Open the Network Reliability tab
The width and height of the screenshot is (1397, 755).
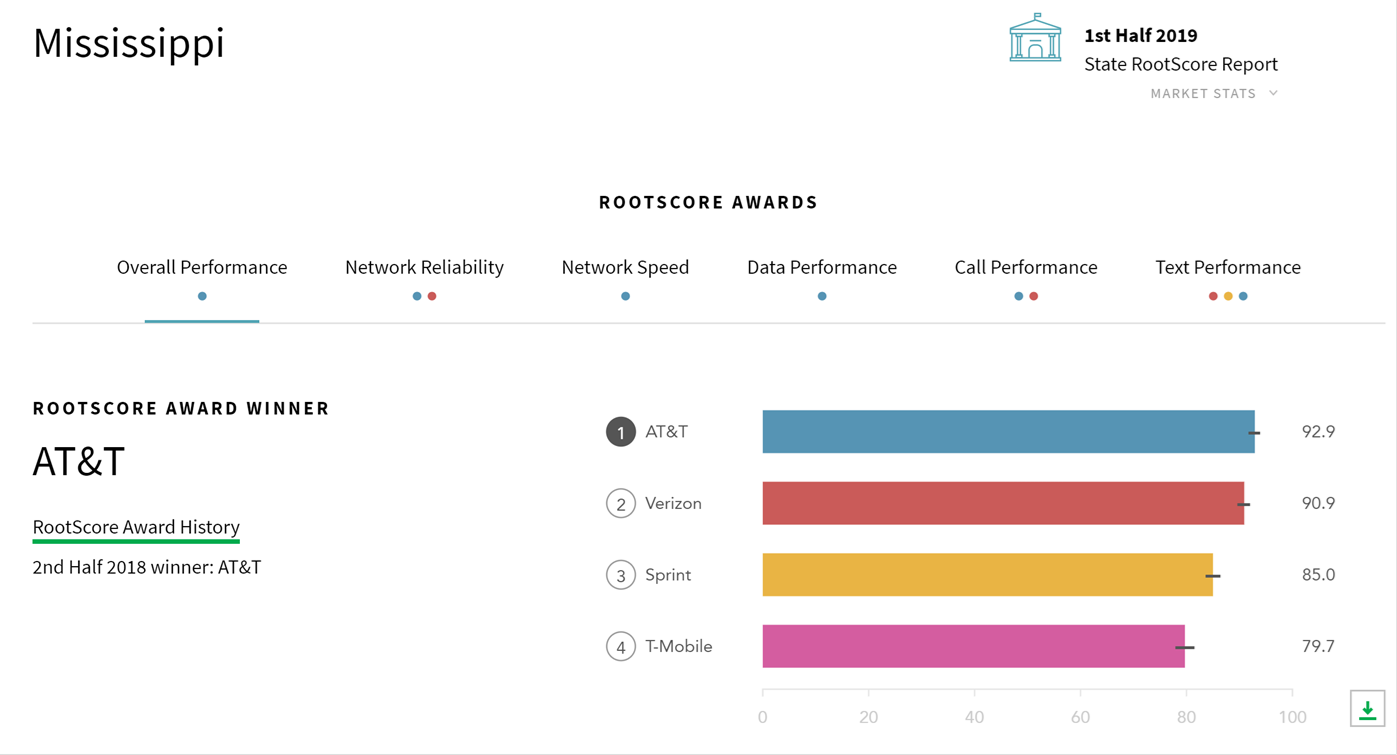tap(424, 268)
